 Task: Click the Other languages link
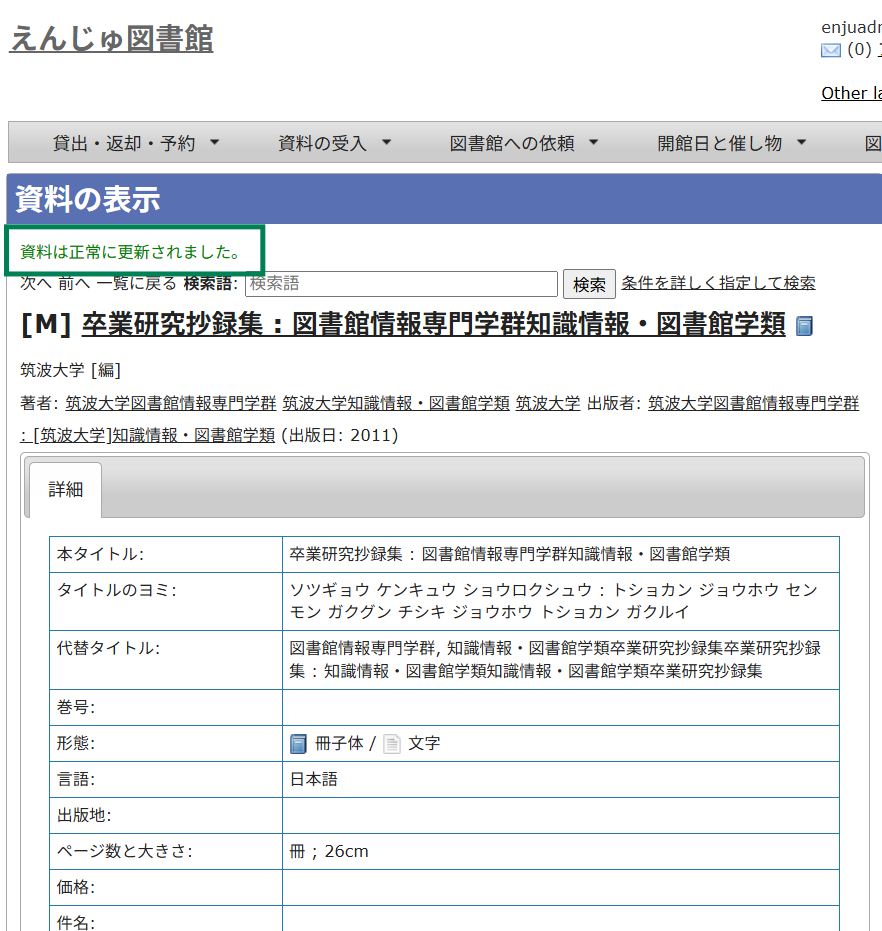[857, 93]
